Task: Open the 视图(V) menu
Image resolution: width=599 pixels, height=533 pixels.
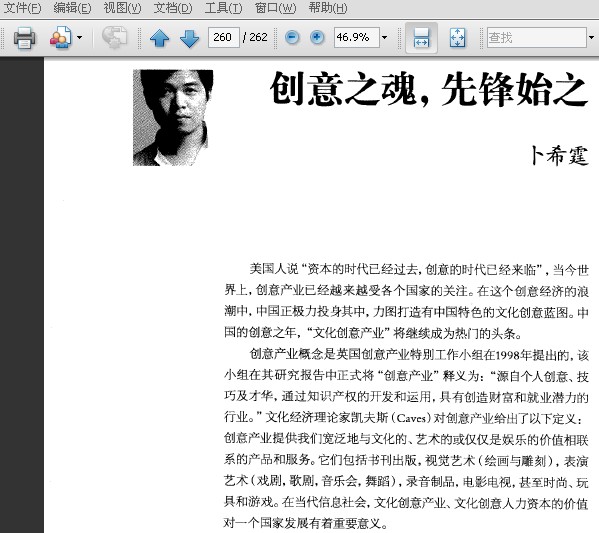Action: [x=122, y=8]
